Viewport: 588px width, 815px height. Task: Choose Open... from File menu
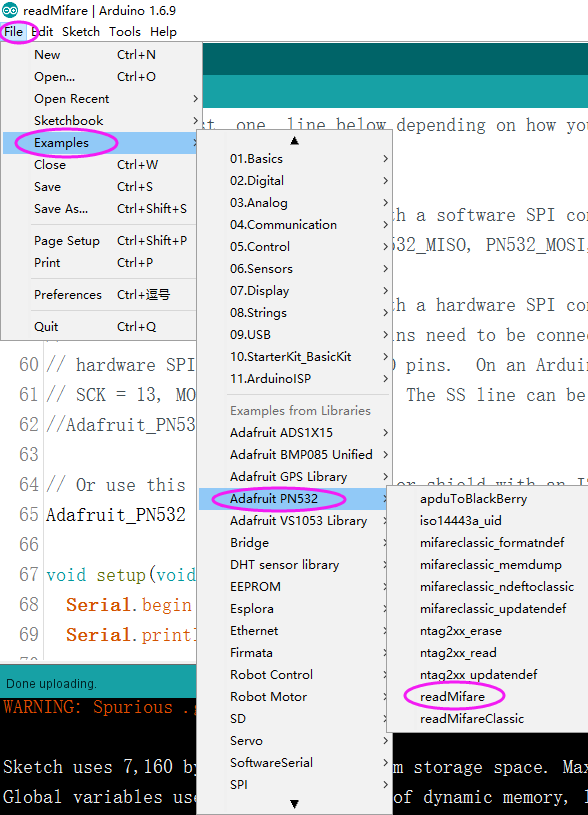[99, 76]
